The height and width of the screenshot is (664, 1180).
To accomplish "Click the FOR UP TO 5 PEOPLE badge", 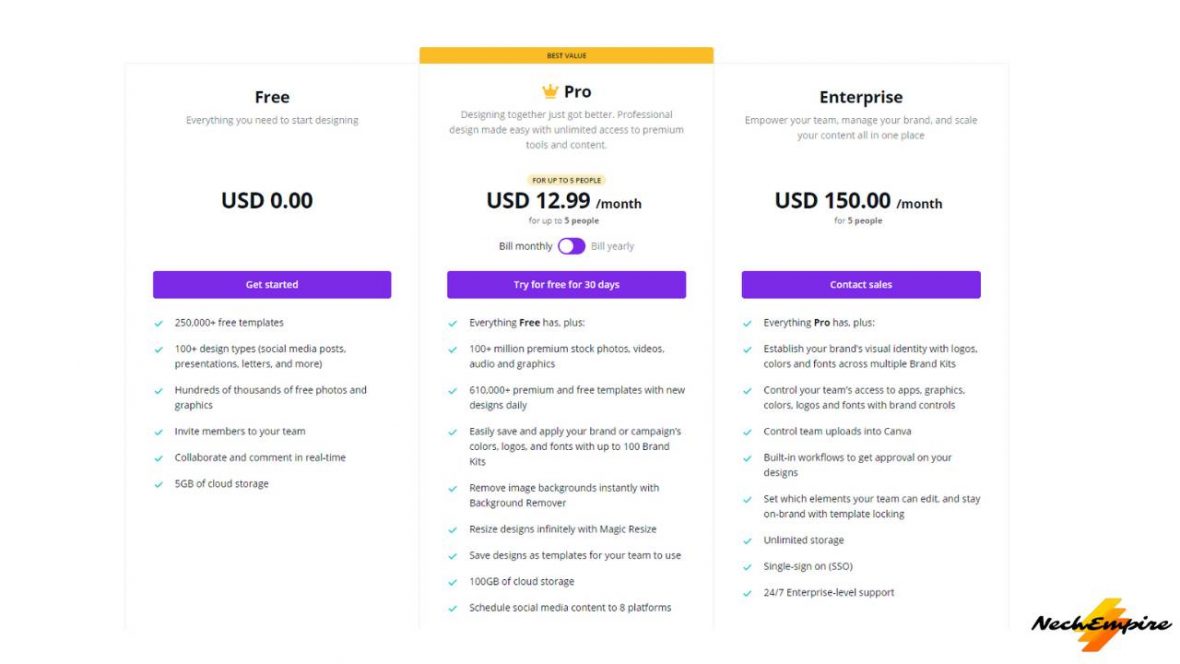I will (x=566, y=180).
